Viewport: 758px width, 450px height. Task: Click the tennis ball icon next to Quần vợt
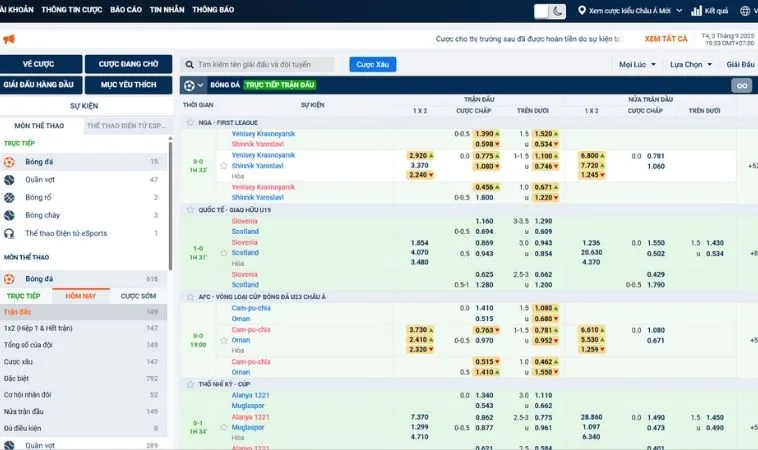9,180
